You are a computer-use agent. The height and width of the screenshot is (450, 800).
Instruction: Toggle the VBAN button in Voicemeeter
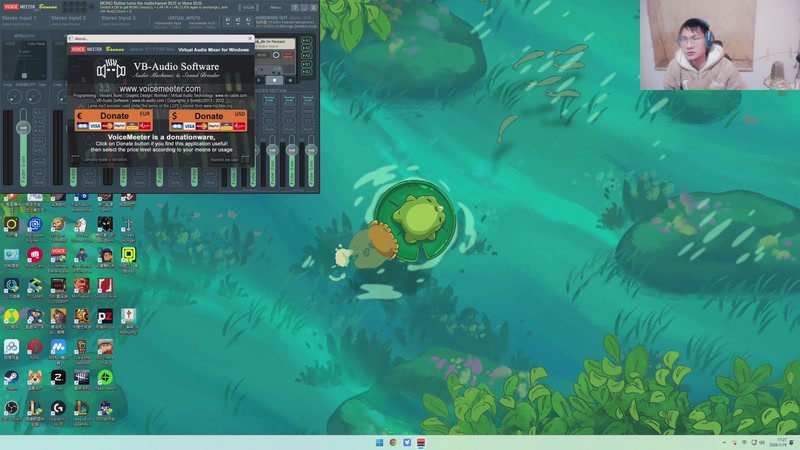coord(248,8)
